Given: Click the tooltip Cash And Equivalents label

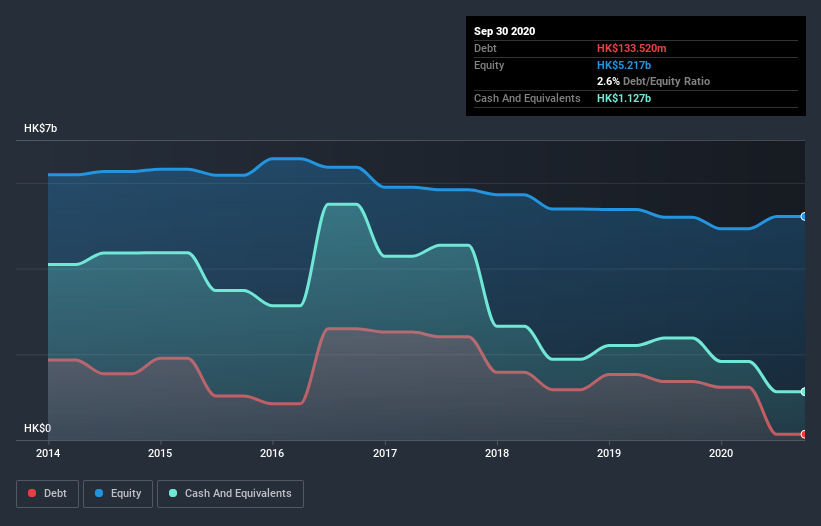Looking at the screenshot, I should [x=527, y=98].
